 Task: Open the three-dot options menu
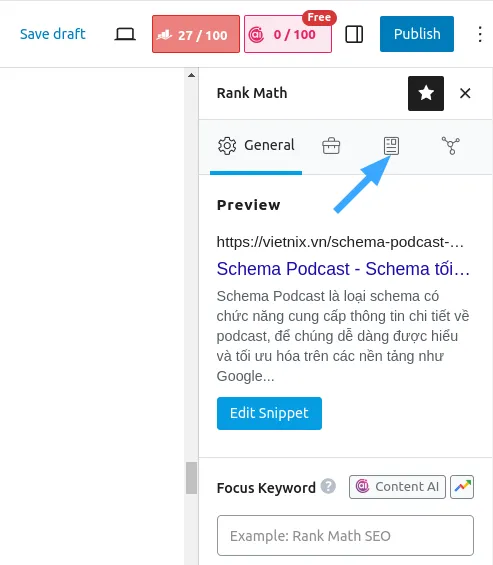point(480,34)
